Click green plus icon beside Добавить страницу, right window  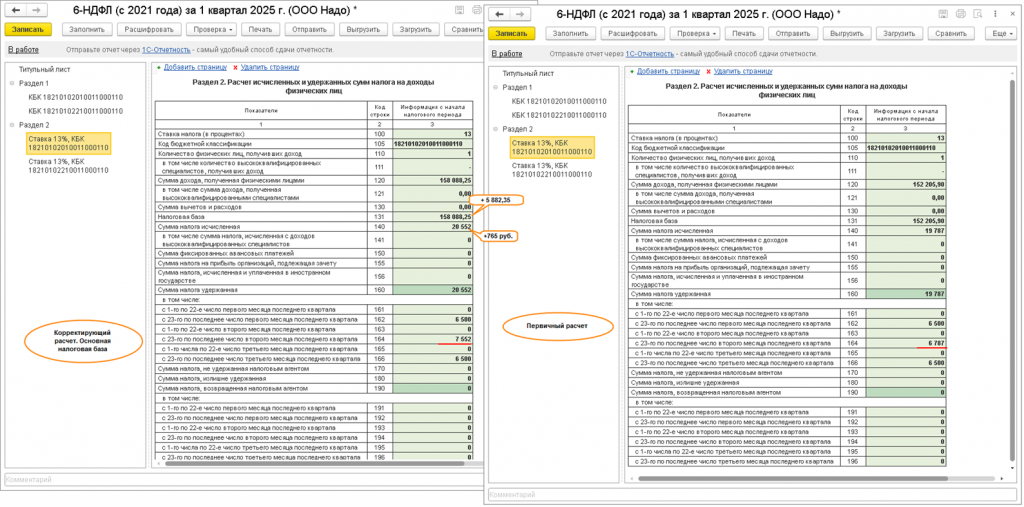click(x=632, y=71)
